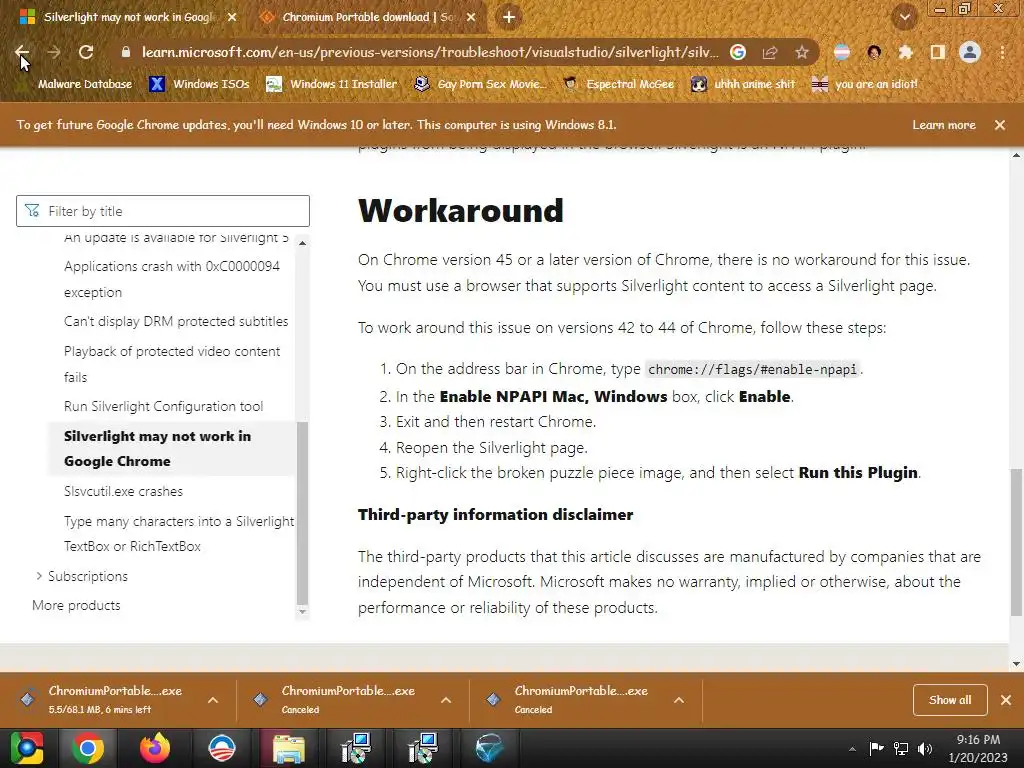The image size is (1024, 768).
Task: Open the Chrome three-dot menu
Action: tap(1002, 52)
